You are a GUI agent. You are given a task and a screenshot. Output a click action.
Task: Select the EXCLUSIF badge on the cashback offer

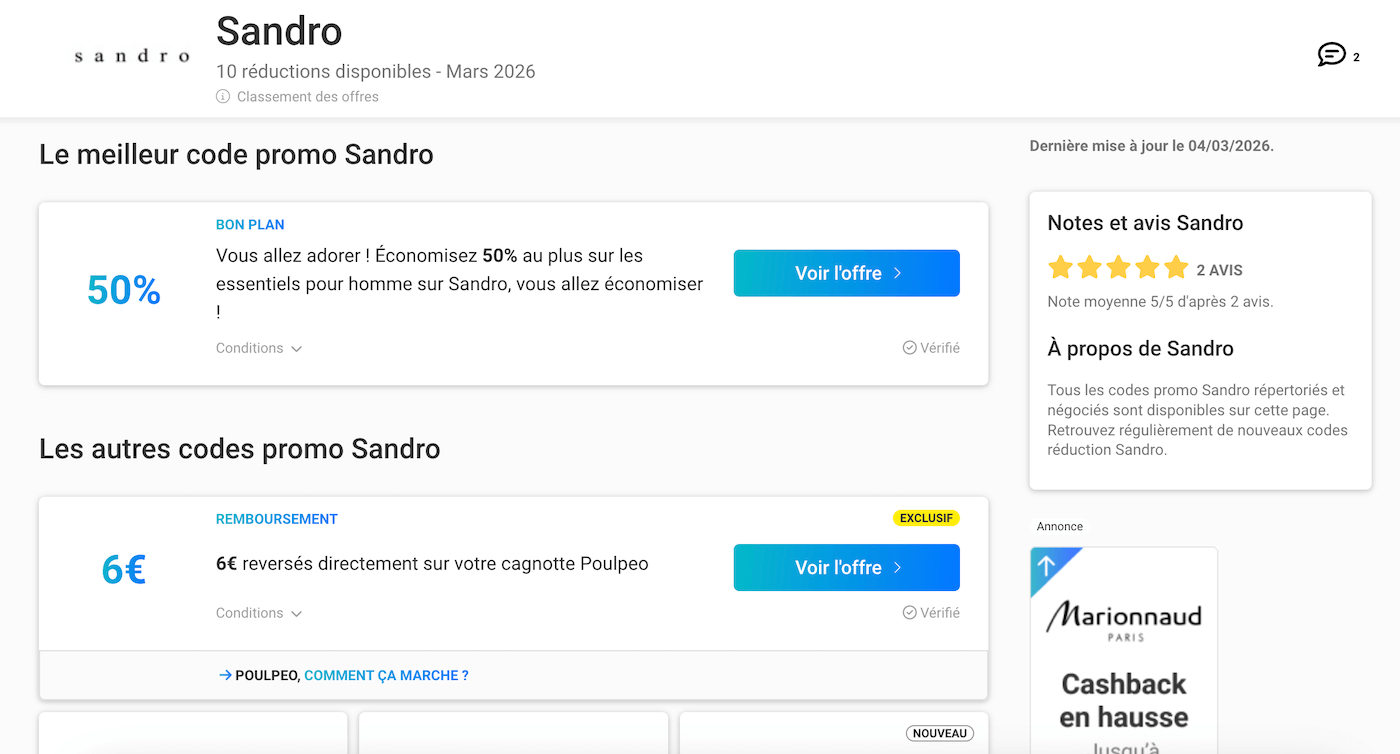926,517
